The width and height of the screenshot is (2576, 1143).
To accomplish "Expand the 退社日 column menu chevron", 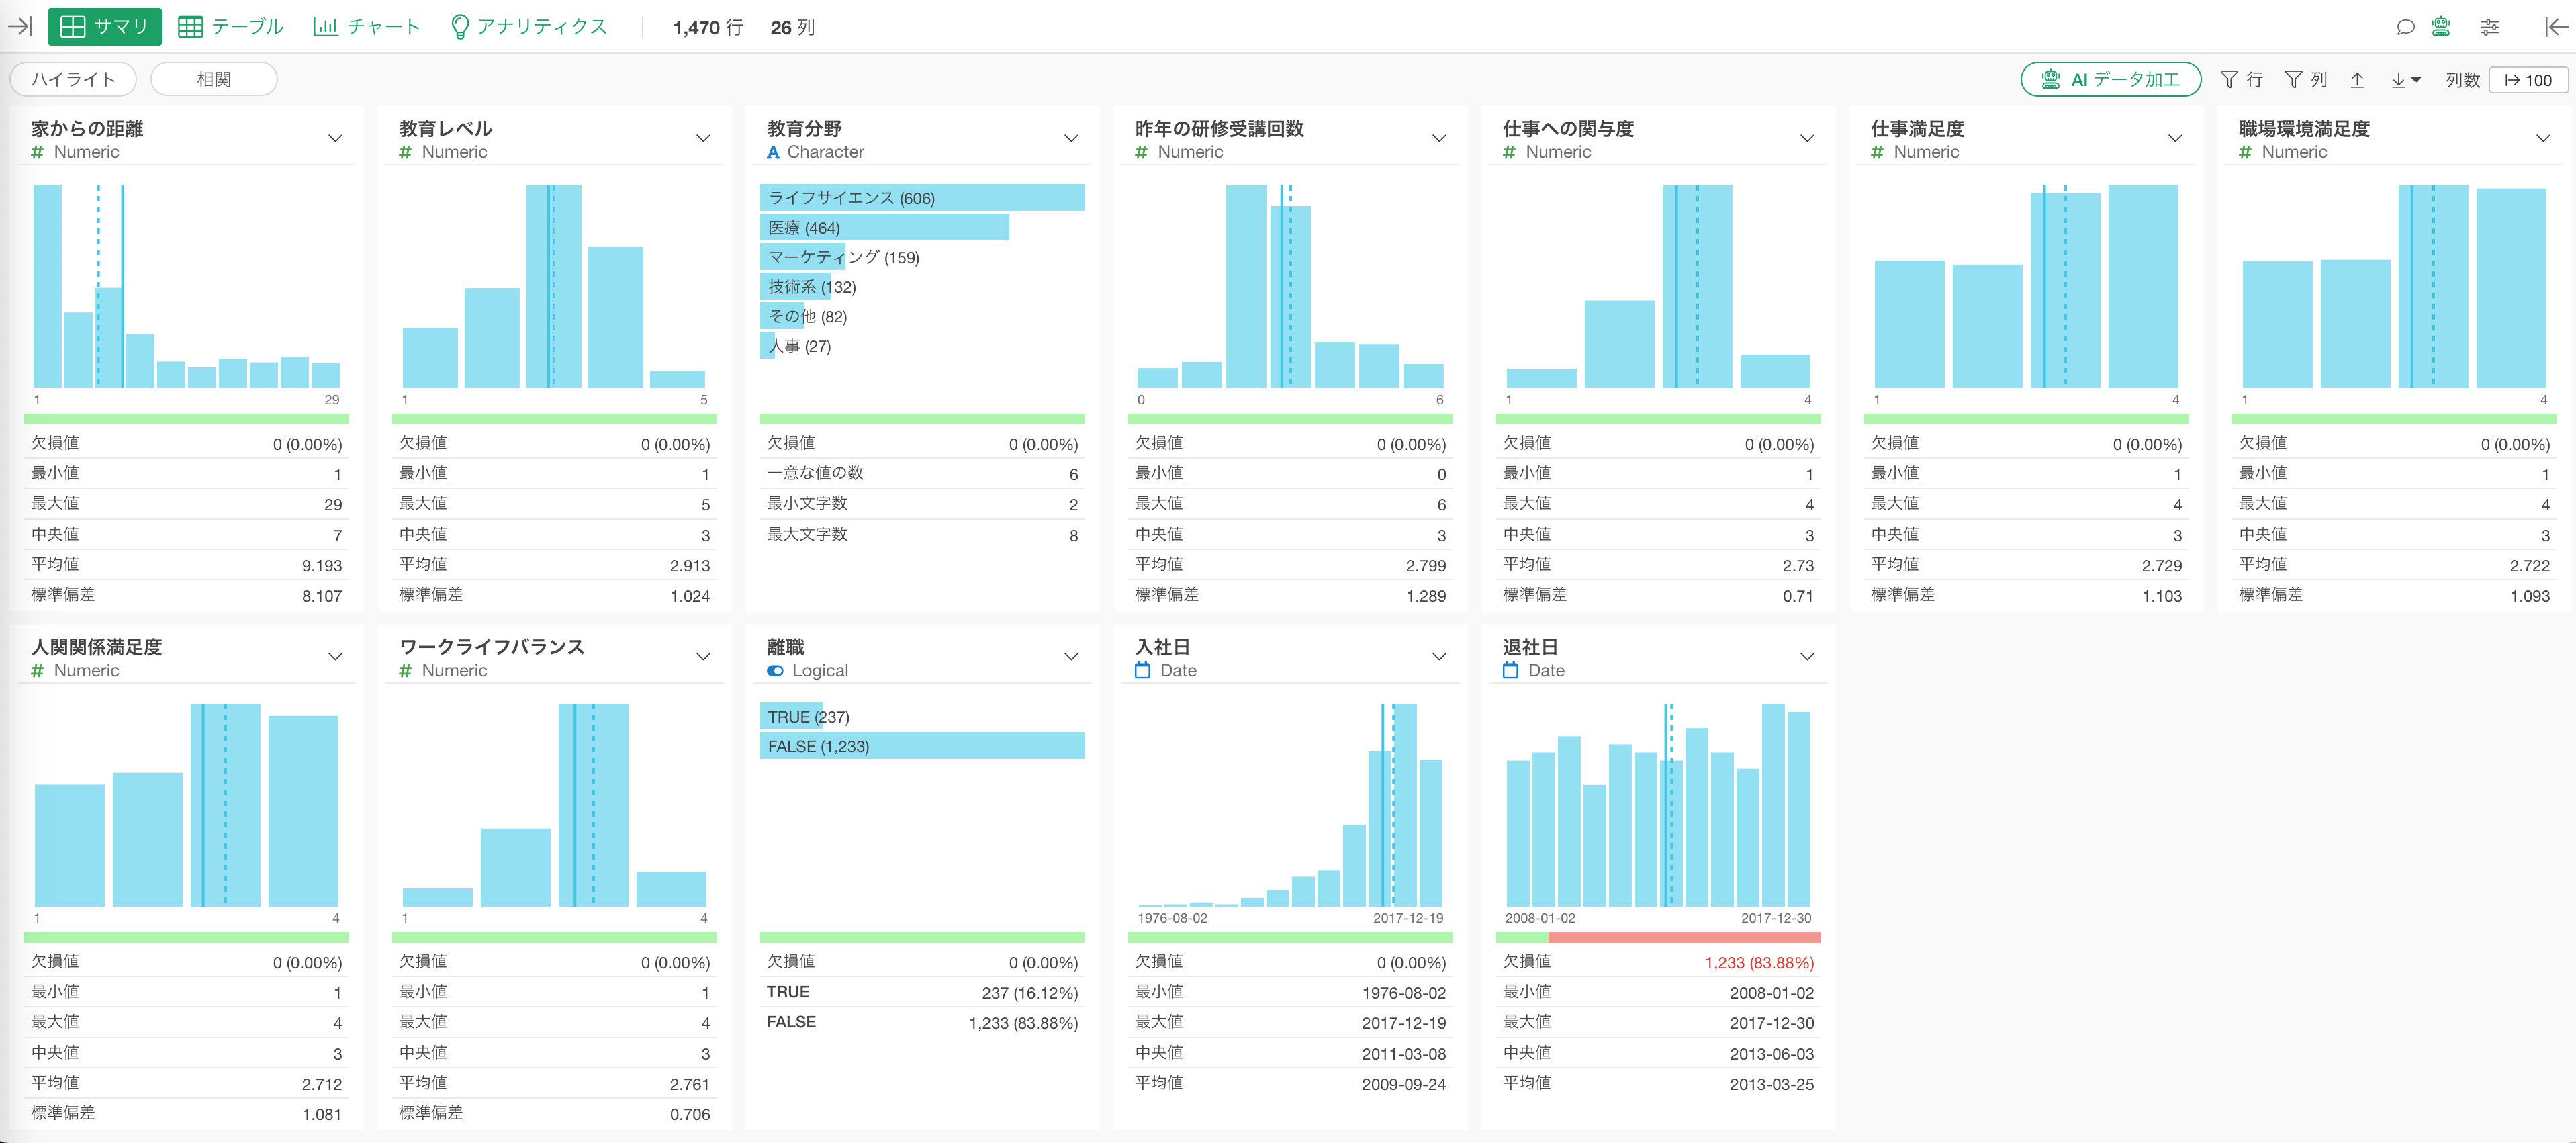I will pyautogui.click(x=1807, y=657).
